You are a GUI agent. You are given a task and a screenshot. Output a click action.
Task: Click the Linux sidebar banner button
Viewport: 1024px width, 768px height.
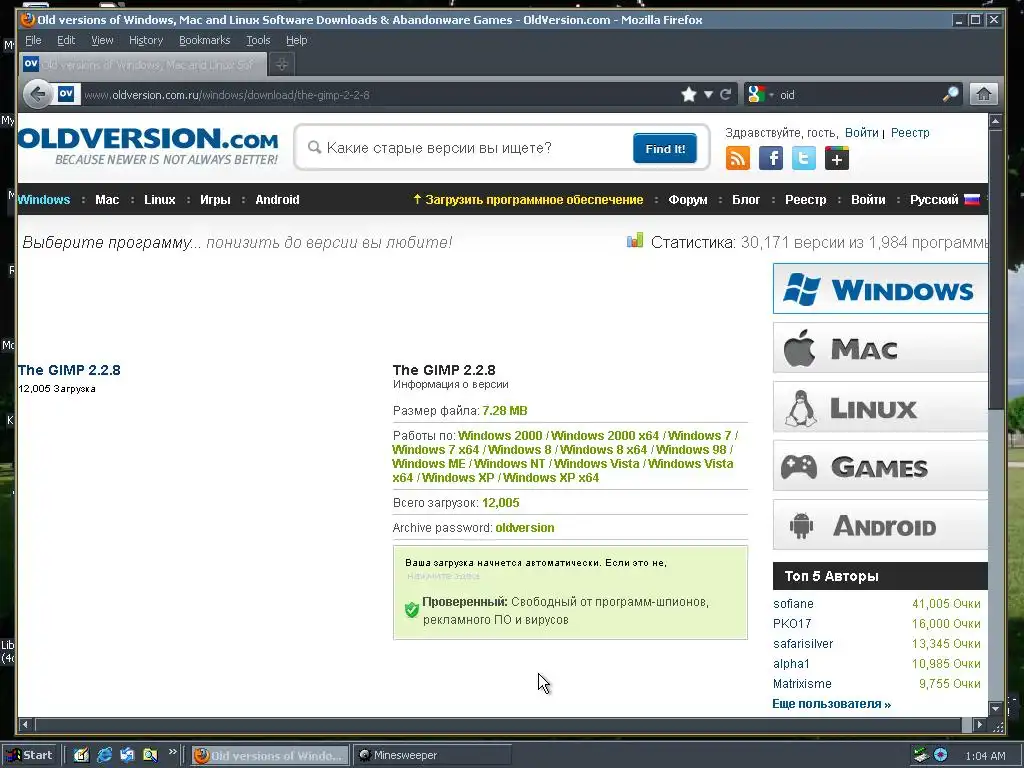[x=880, y=407]
